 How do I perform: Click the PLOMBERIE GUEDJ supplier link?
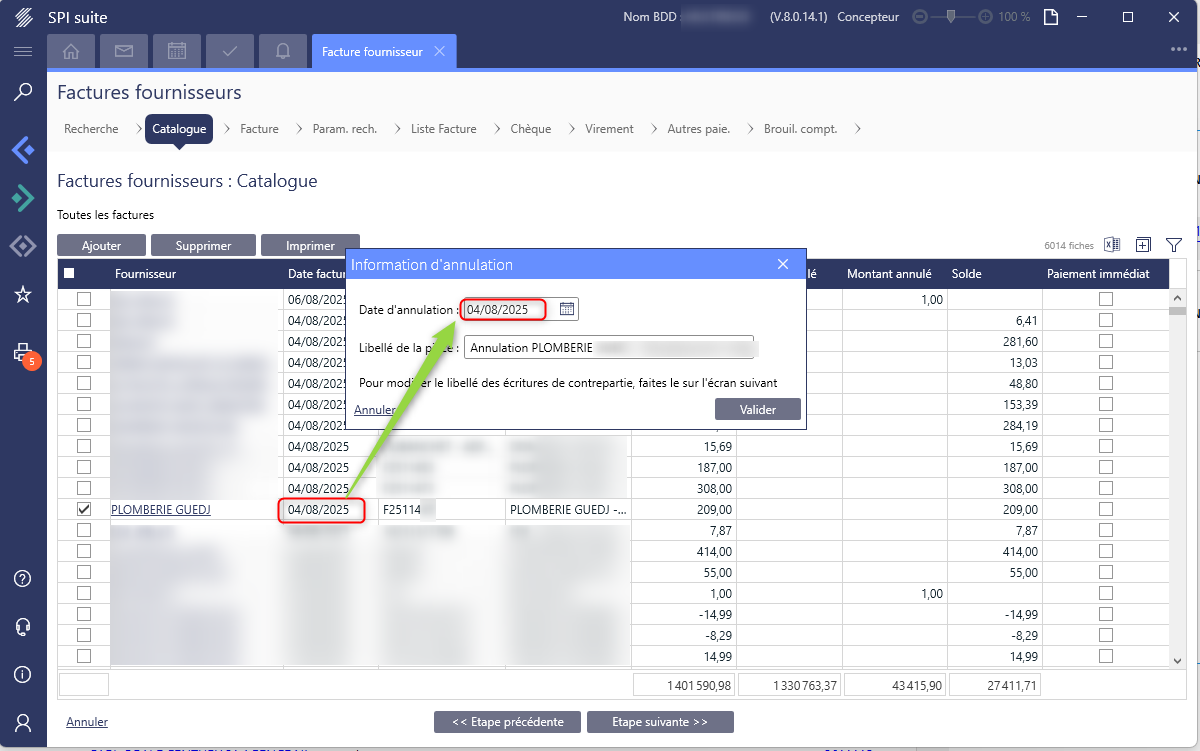coord(161,510)
